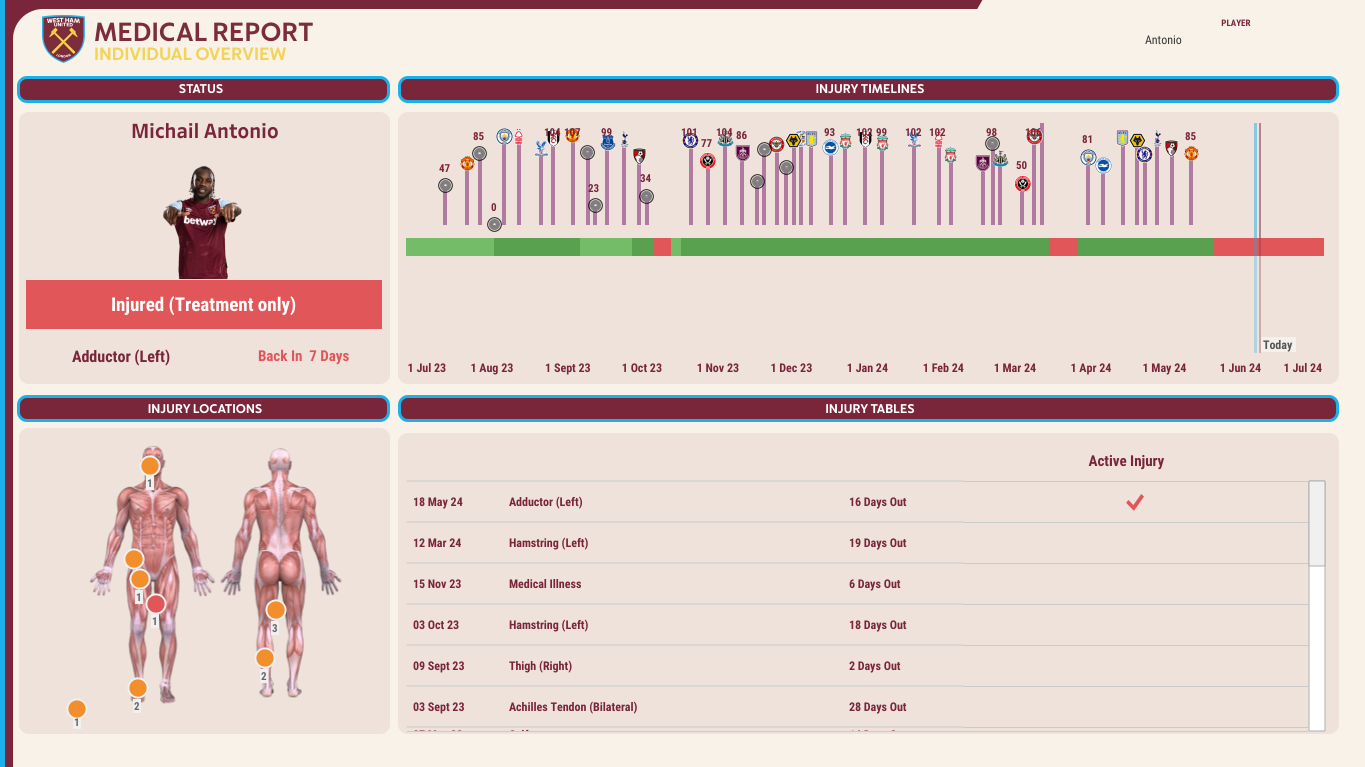This screenshot has width=1365, height=767.
Task: Click the grey match marker labeled 0
Action: click(494, 224)
